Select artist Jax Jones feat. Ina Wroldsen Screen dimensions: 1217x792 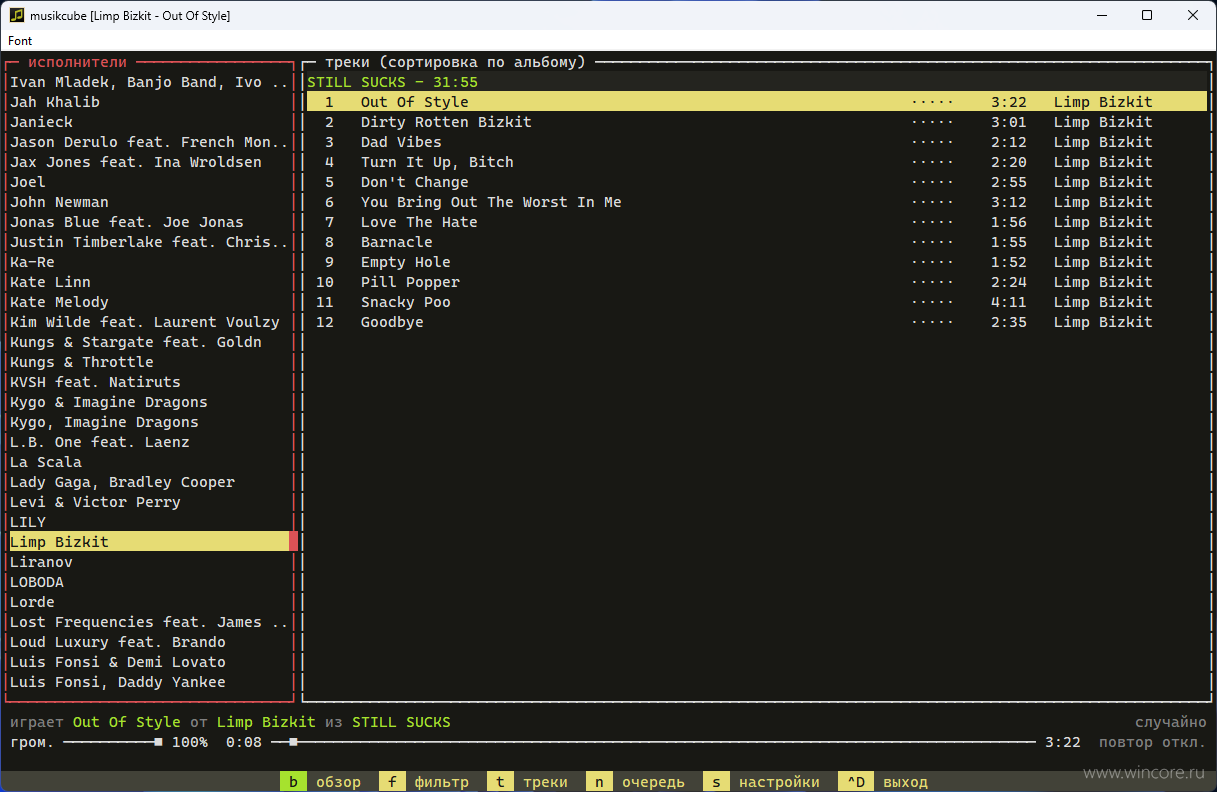pos(148,162)
